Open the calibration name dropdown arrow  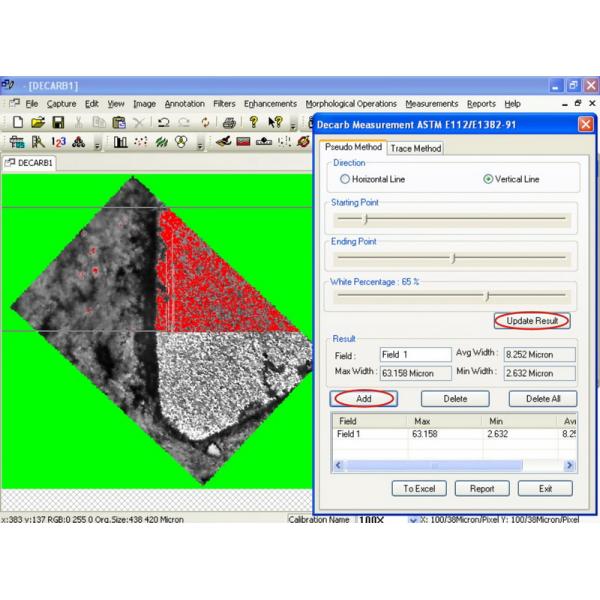point(413,520)
